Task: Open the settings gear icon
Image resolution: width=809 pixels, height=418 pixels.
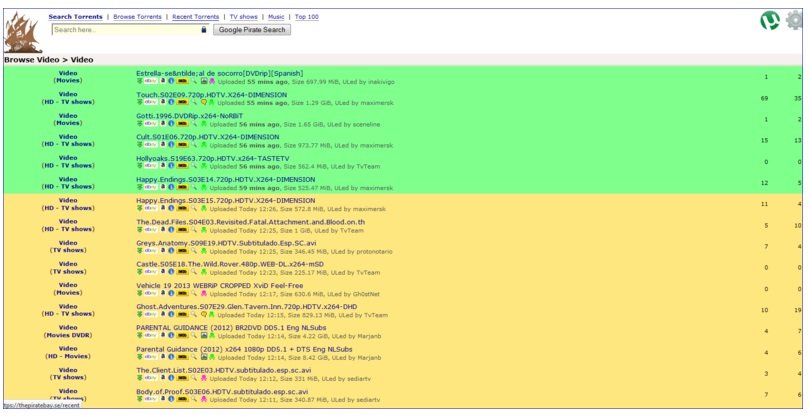Action: pos(794,21)
